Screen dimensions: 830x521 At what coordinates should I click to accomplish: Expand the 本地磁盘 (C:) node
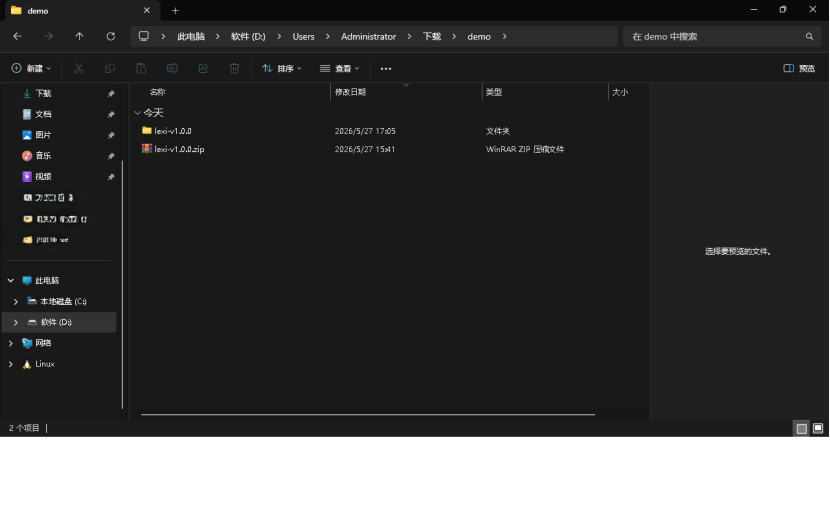tap(16, 302)
